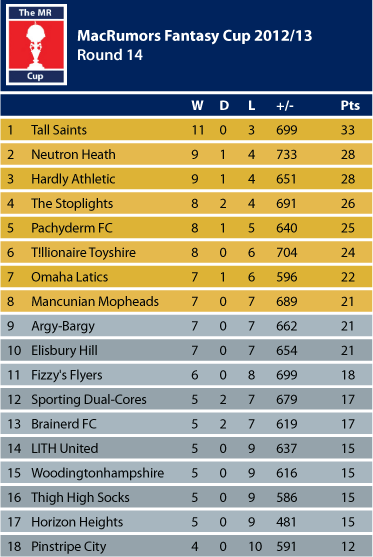Select the Sporting Dual-Cores row

coord(186,399)
